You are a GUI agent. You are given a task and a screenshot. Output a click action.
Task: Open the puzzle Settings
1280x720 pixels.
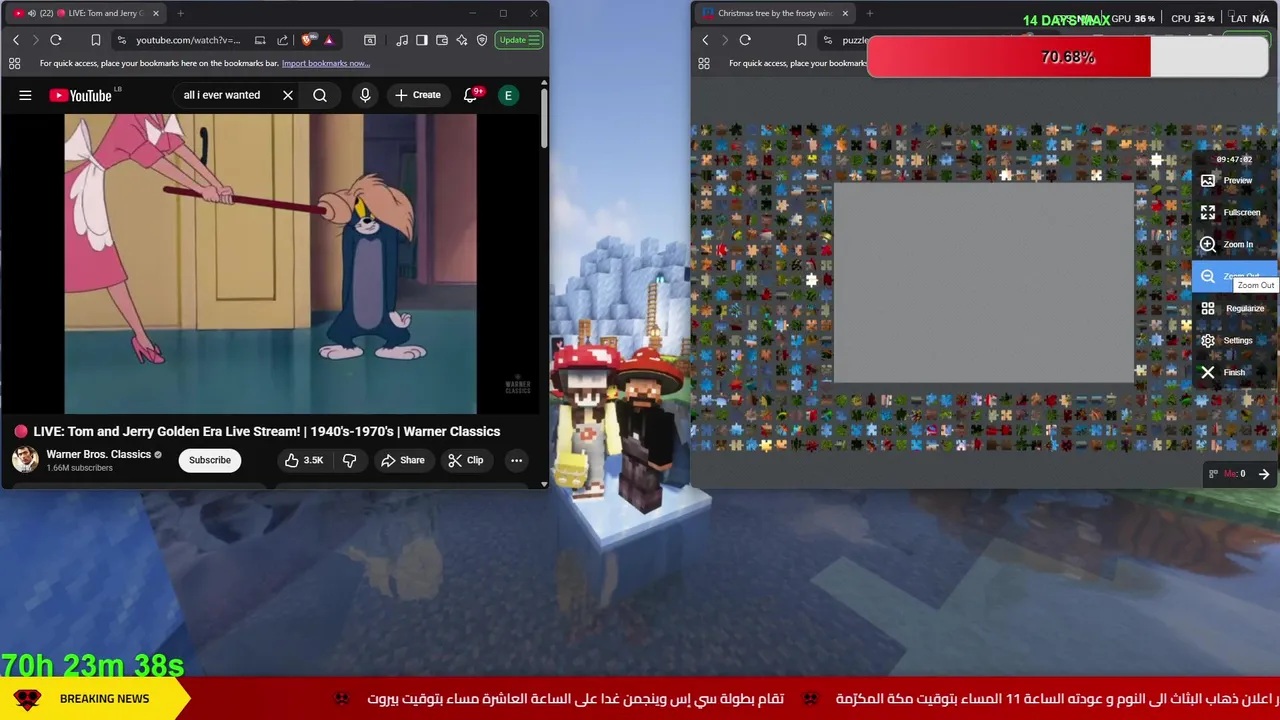(1235, 340)
